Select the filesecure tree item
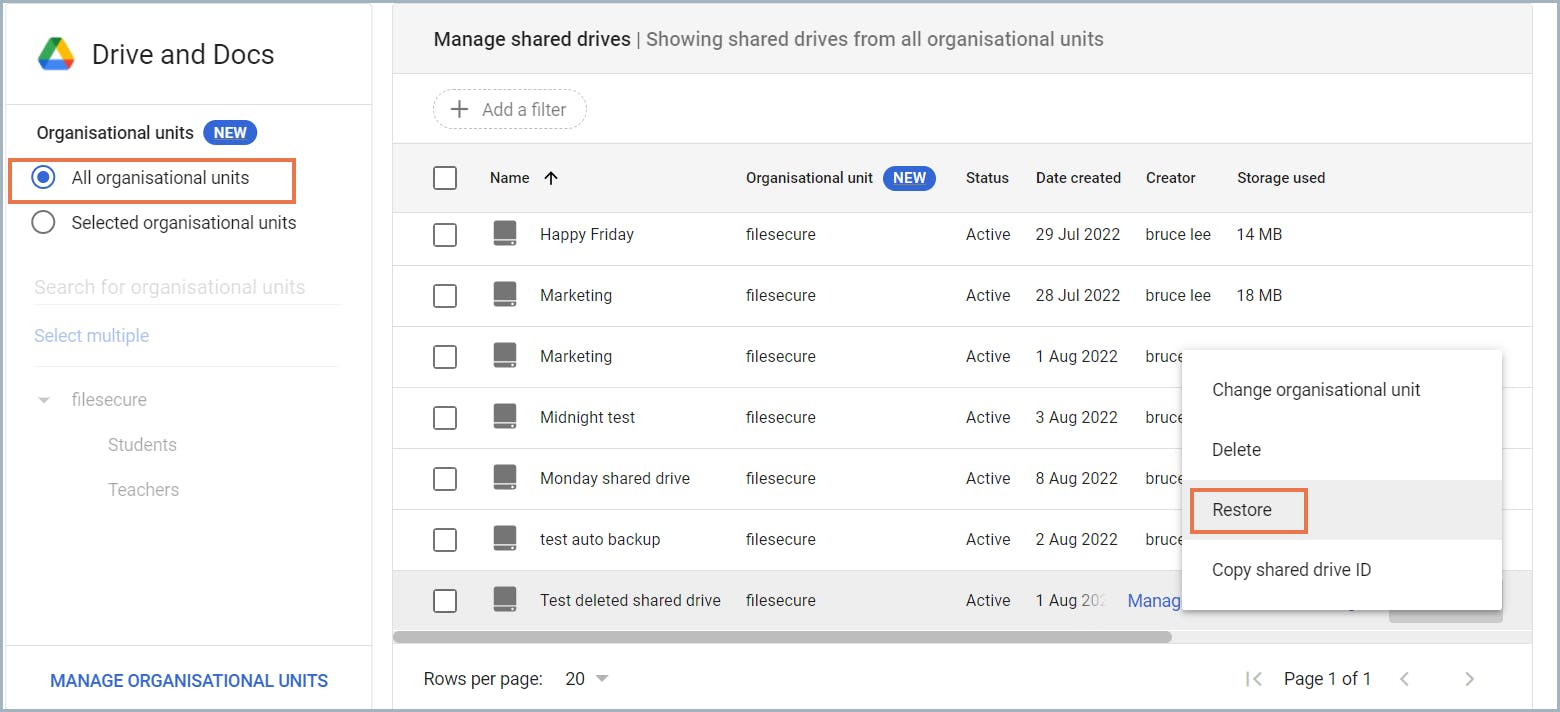 click(x=109, y=400)
